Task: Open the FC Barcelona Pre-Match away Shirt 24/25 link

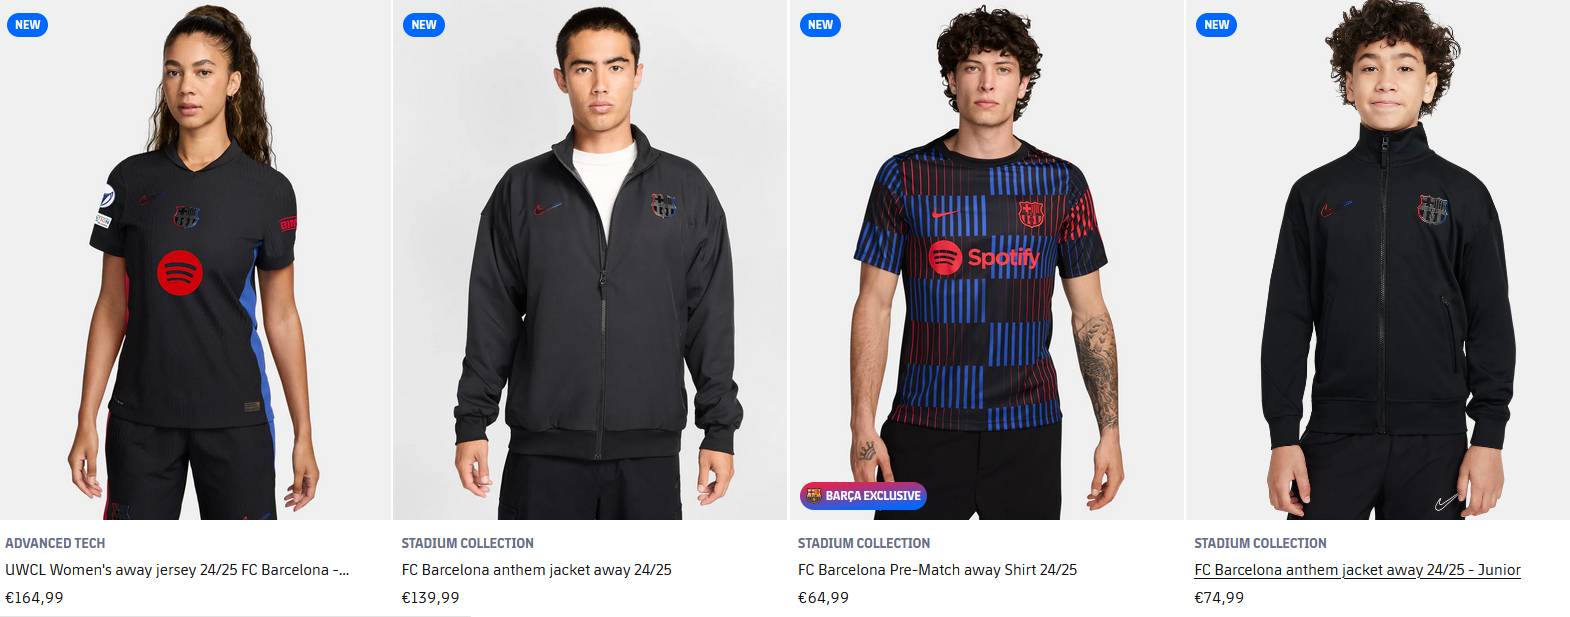Action: [x=937, y=570]
